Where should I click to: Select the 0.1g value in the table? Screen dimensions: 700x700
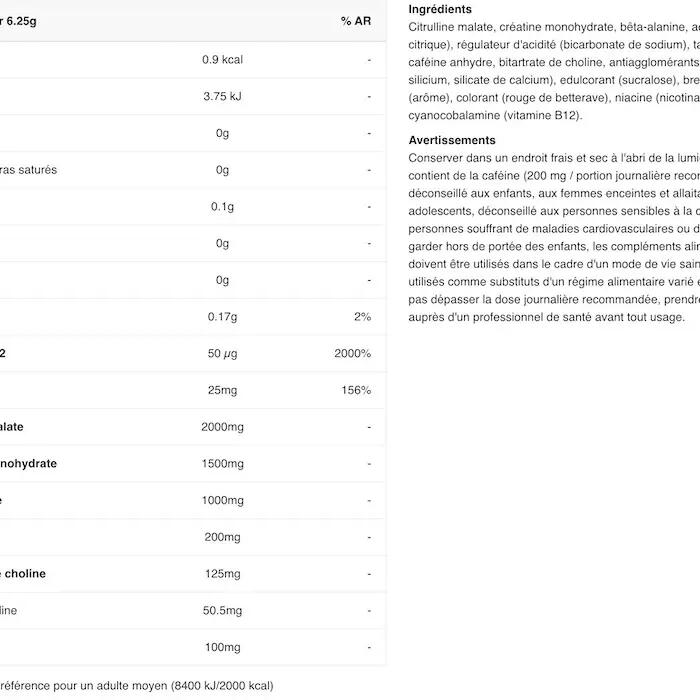tap(222, 207)
